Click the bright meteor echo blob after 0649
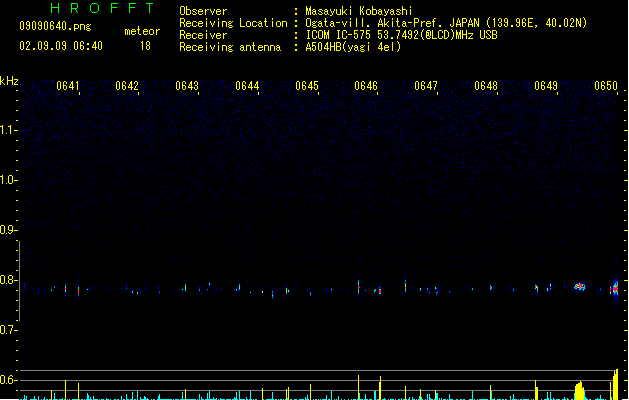Image resolution: width=629 pixels, height=400 pixels. tap(579, 286)
